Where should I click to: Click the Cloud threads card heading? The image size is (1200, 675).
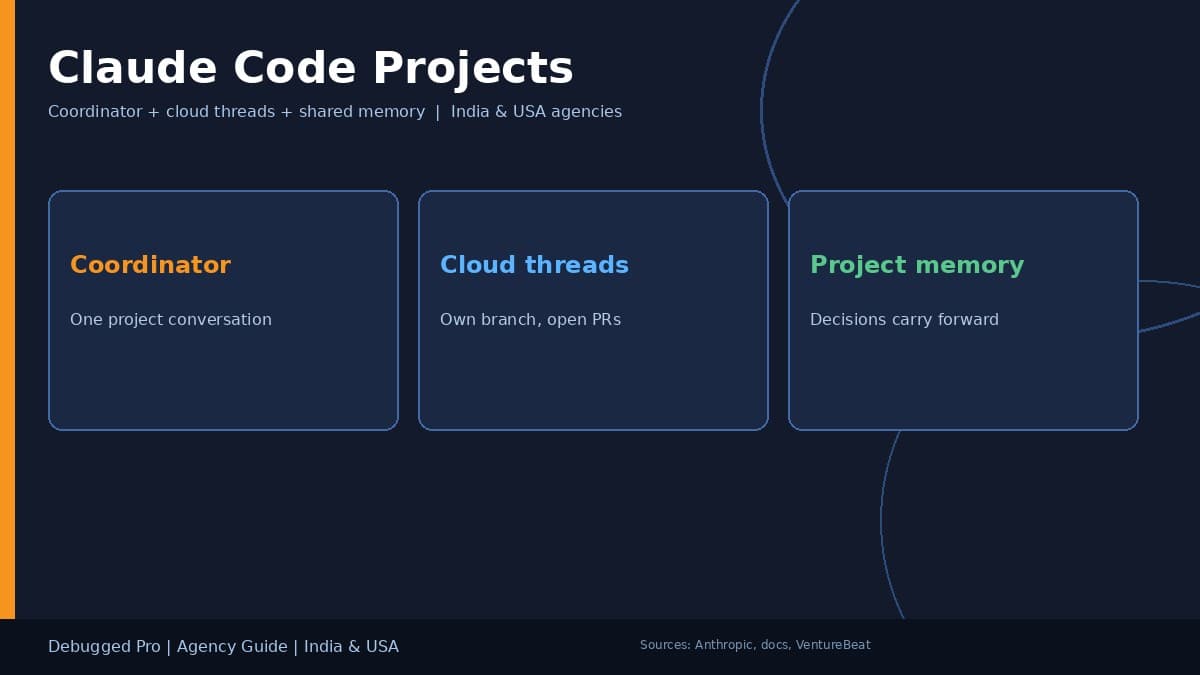534,265
